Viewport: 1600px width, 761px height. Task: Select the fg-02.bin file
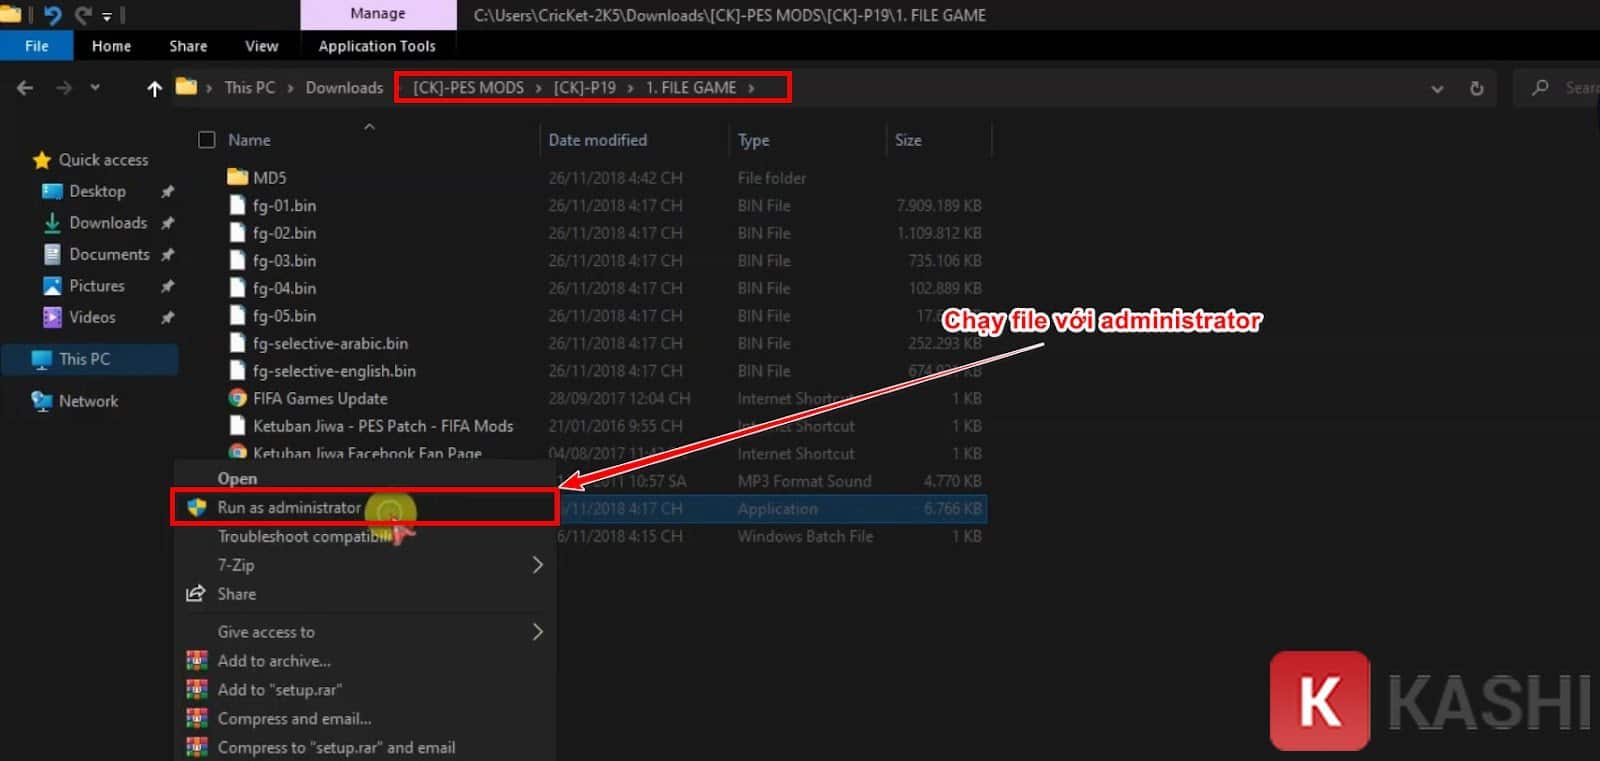284,233
